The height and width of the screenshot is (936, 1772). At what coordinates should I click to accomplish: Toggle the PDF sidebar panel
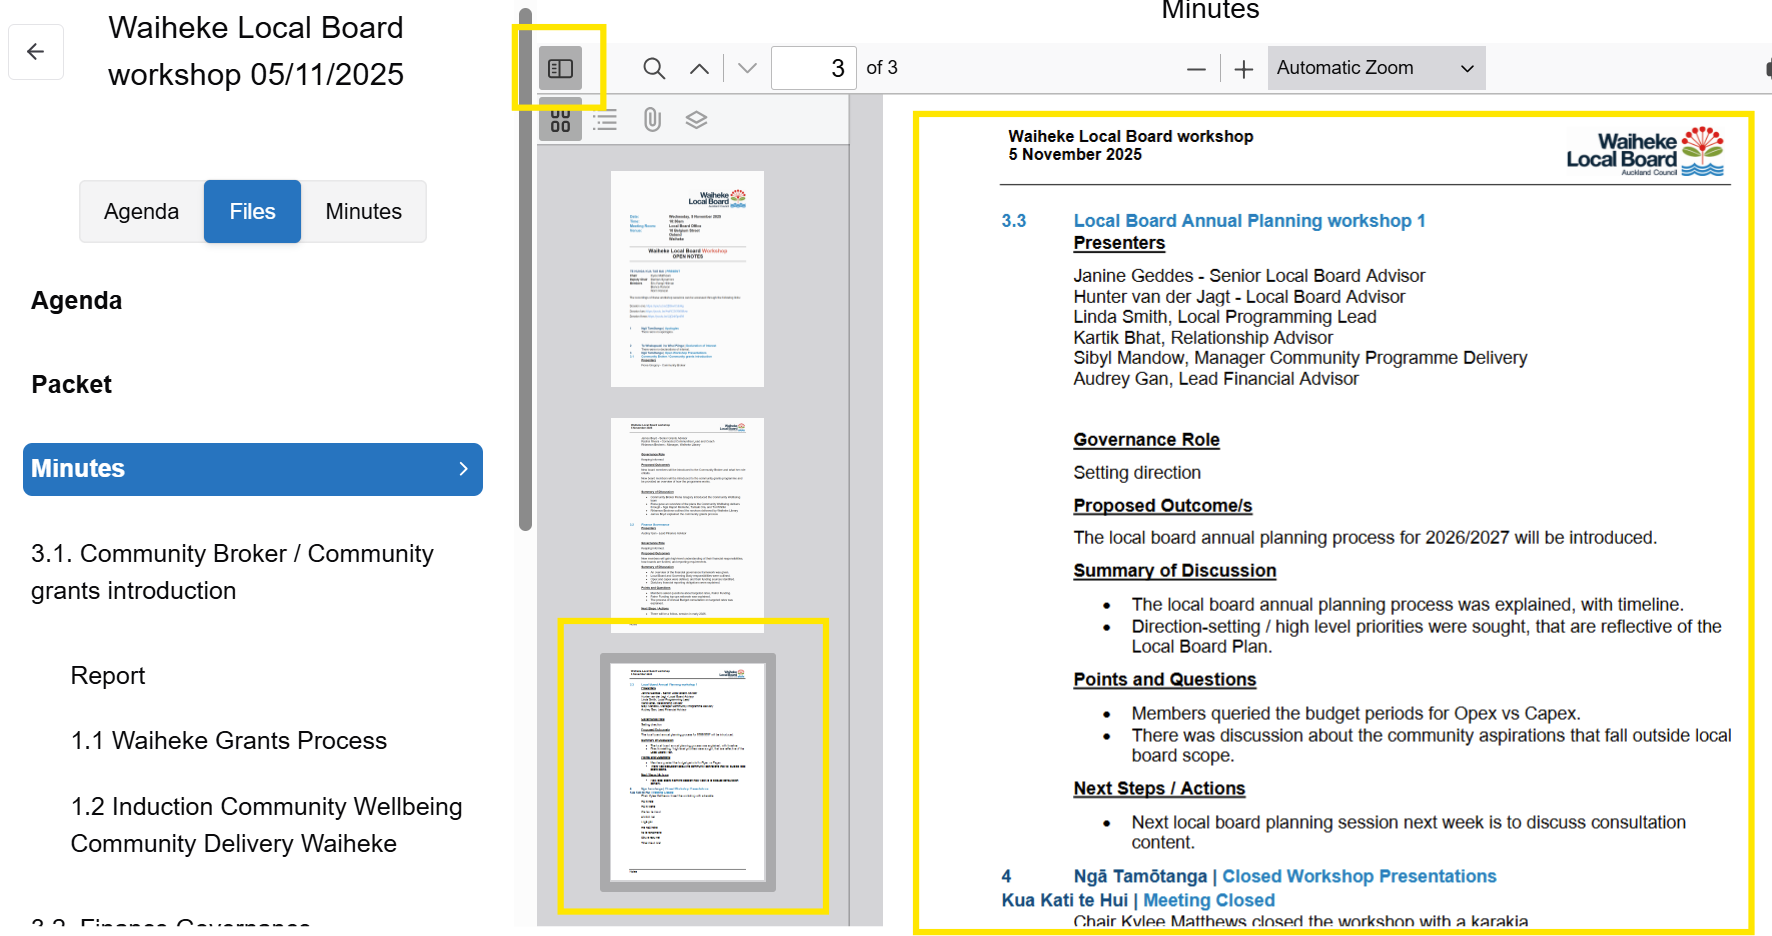561,67
